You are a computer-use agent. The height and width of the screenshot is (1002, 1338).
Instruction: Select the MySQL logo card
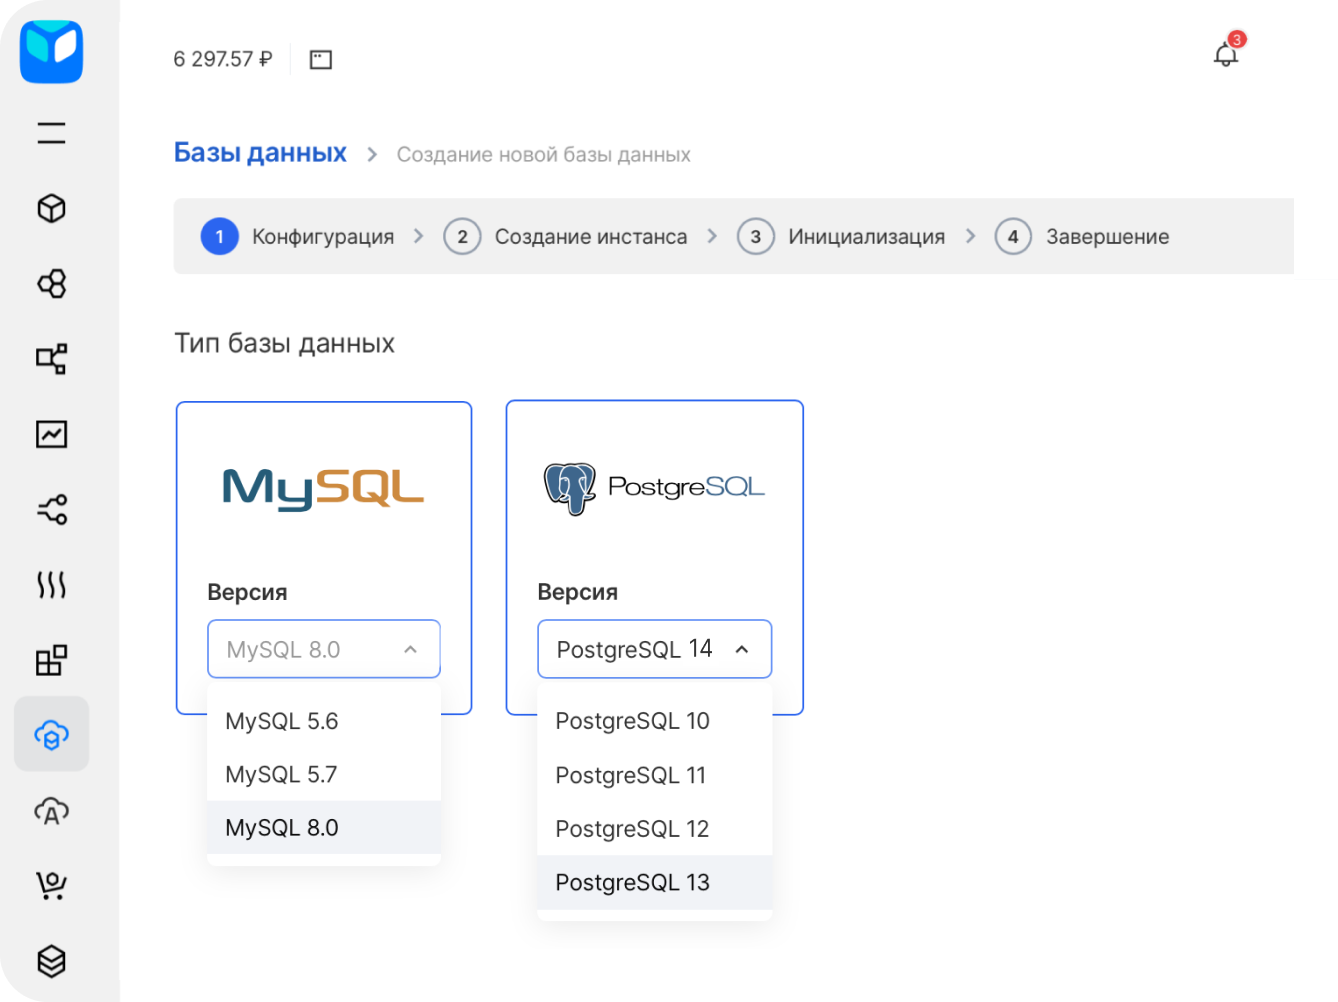tap(323, 488)
